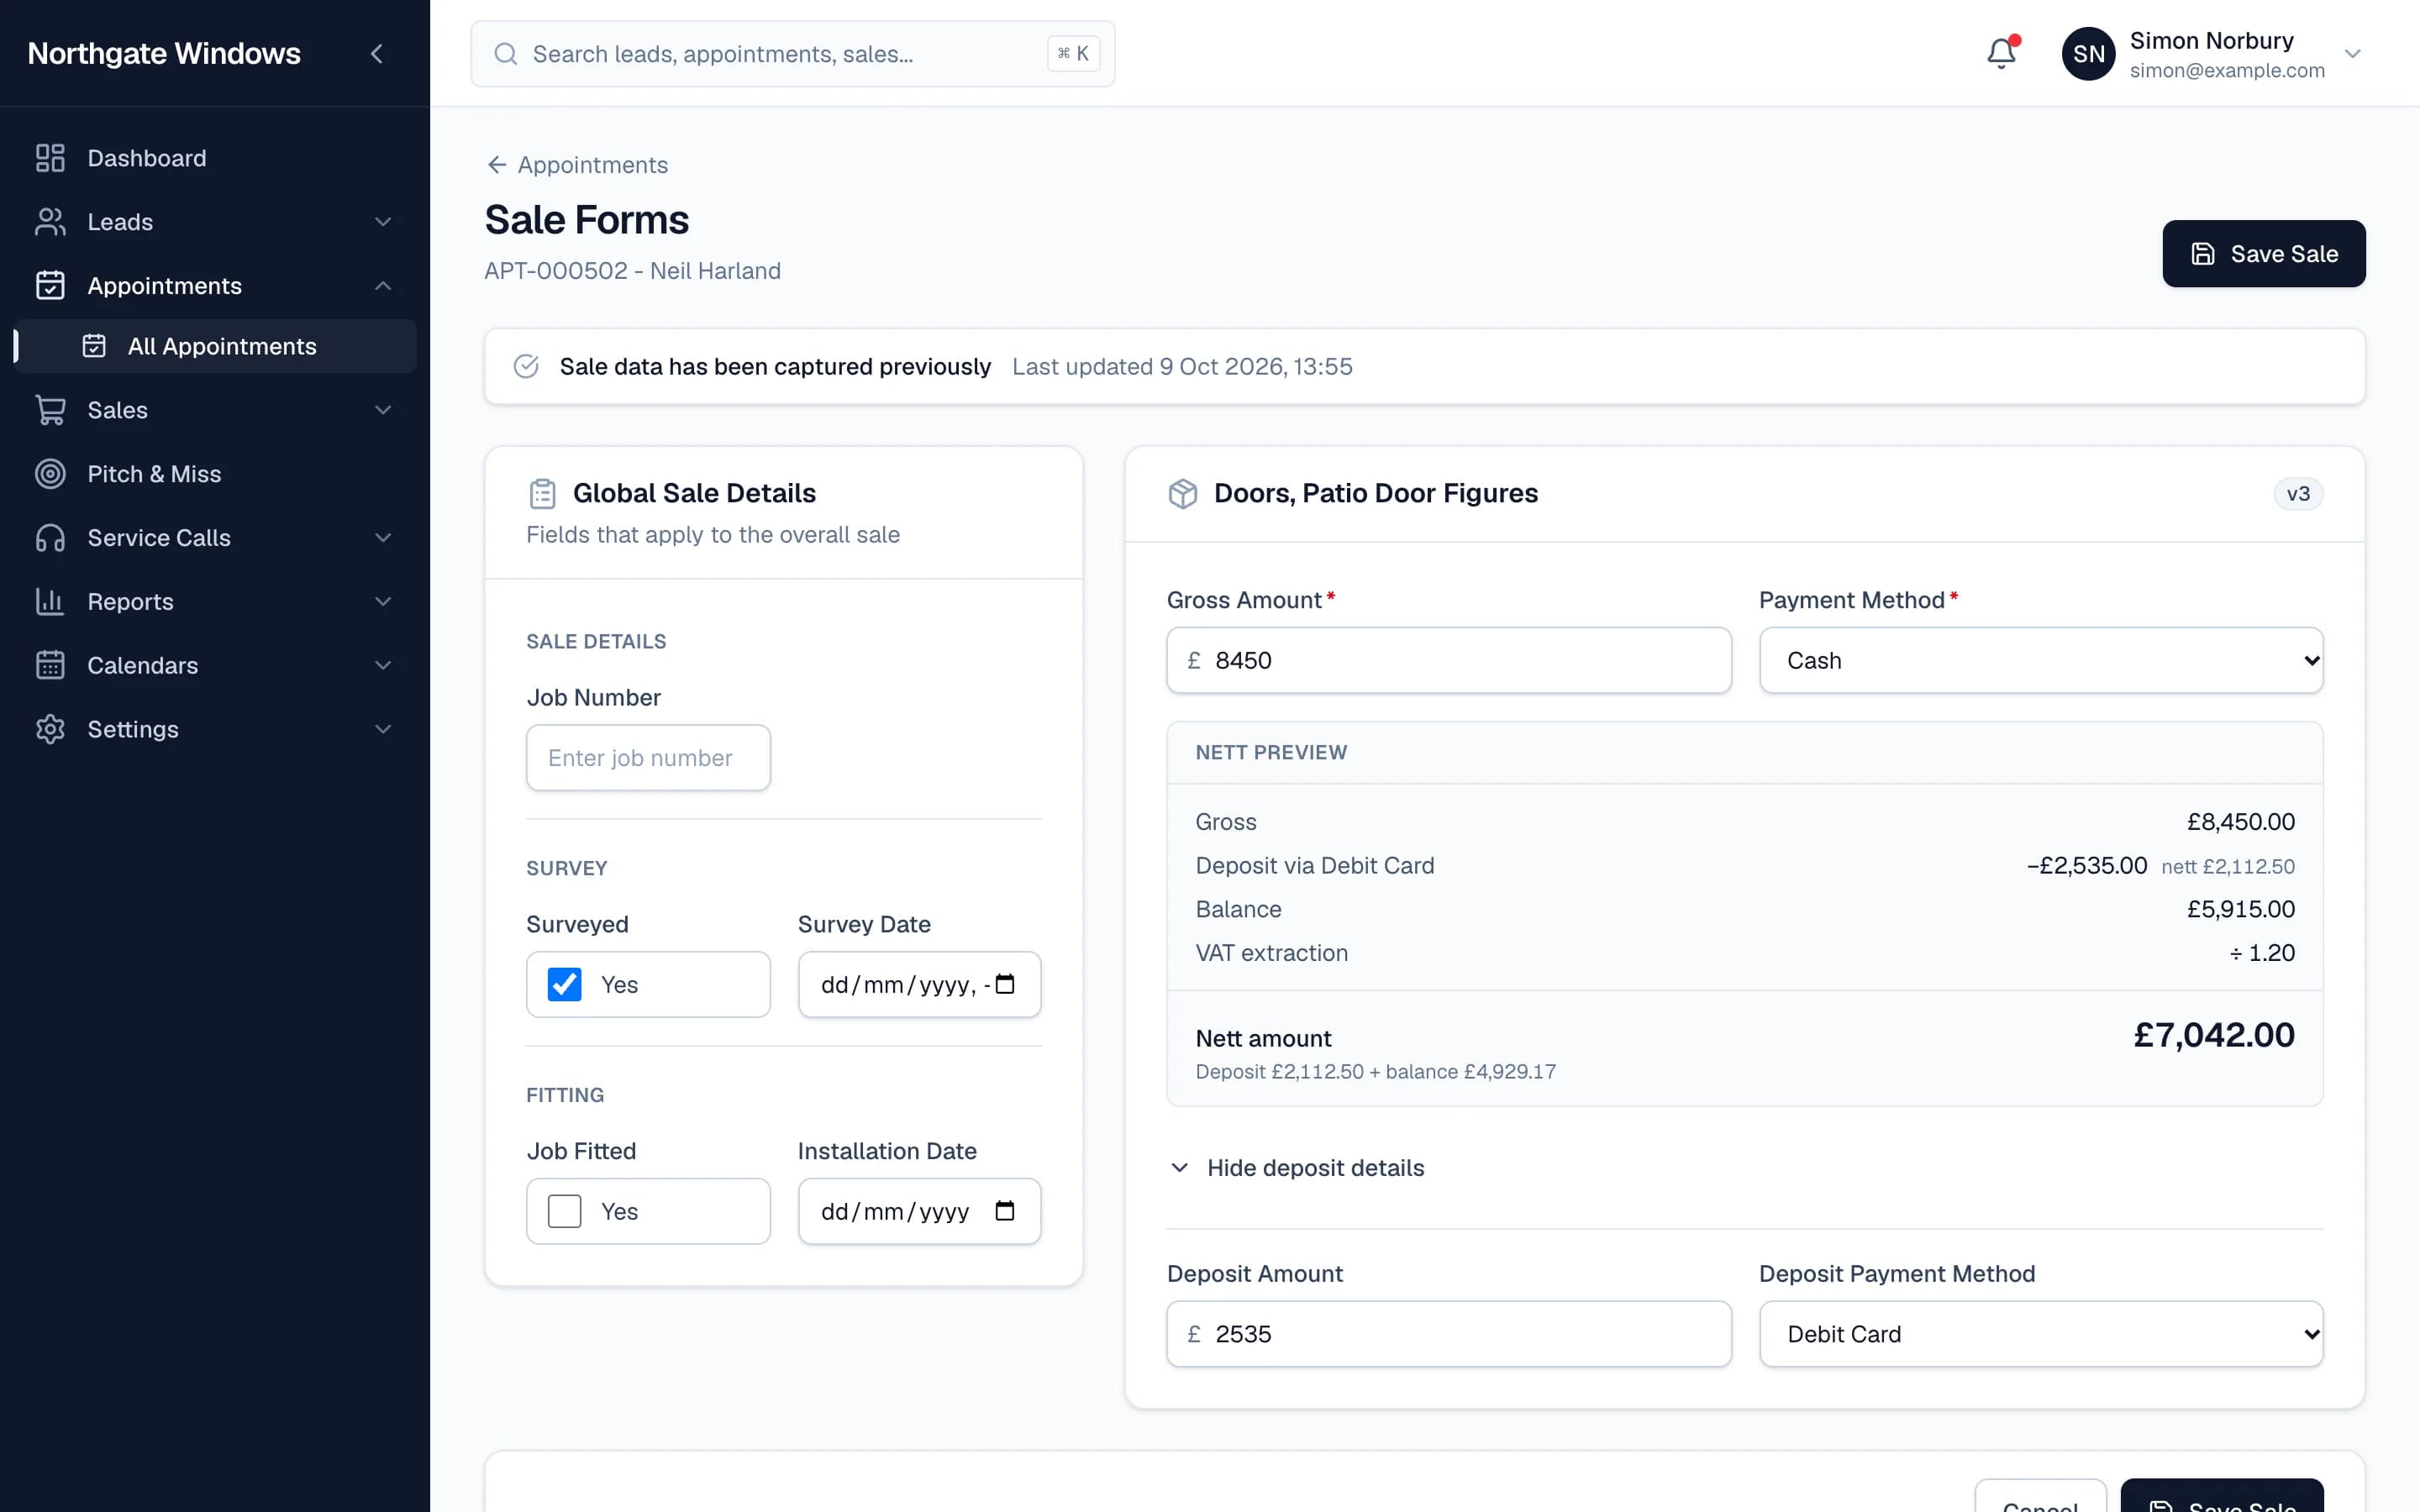2420x1512 pixels.
Task: Click the back arrow beside Appointments
Action: click(x=496, y=165)
